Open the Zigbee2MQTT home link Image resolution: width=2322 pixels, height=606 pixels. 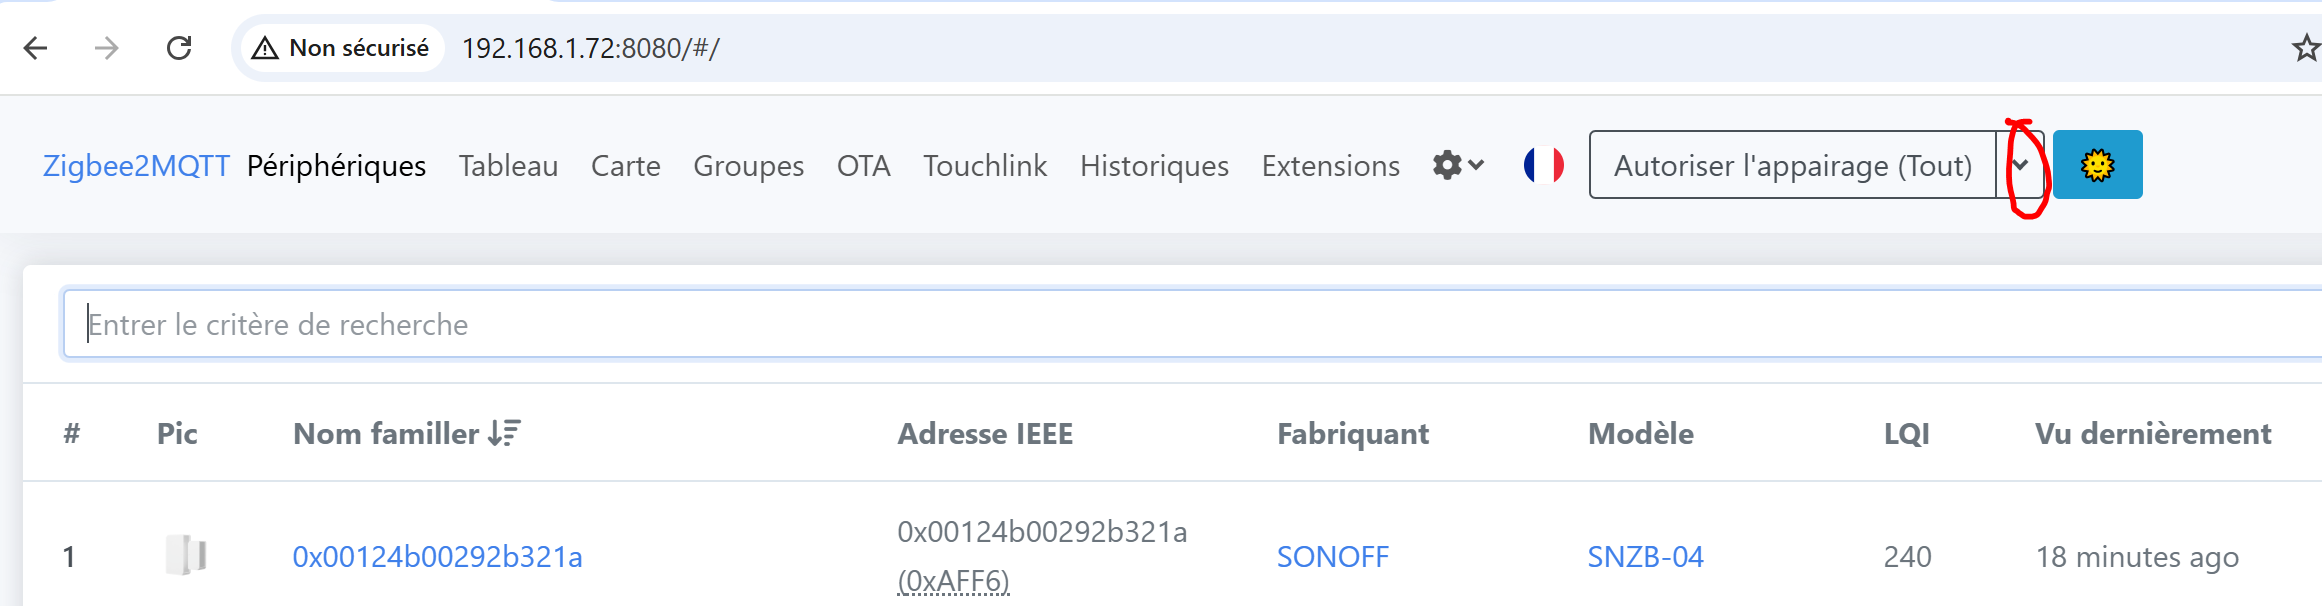coord(136,166)
